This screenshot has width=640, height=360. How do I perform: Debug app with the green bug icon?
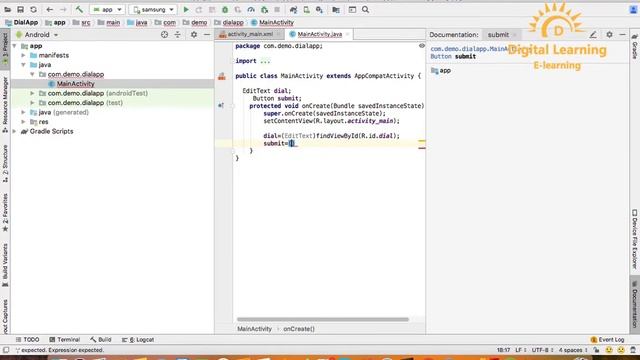[225, 9]
